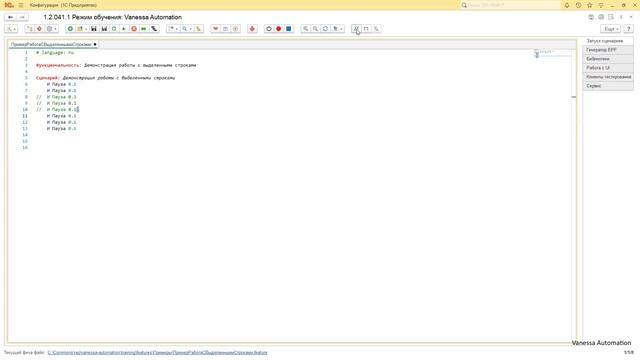Open the cursor-arrow dropdown in toolbar
The image size is (640, 360).
pyautogui.click(x=338, y=29)
